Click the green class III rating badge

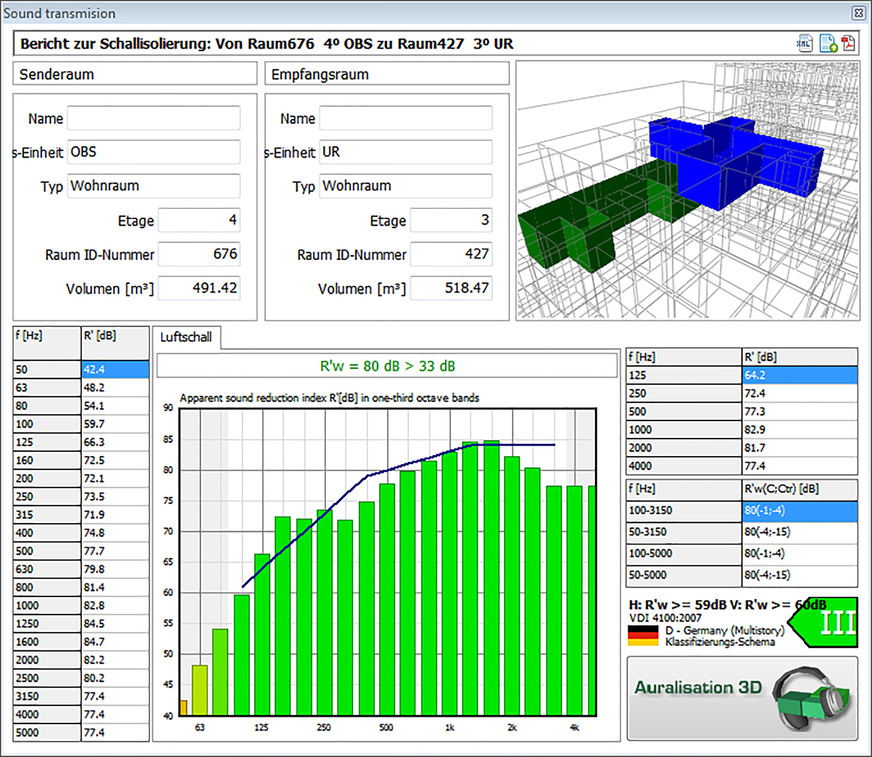point(826,623)
